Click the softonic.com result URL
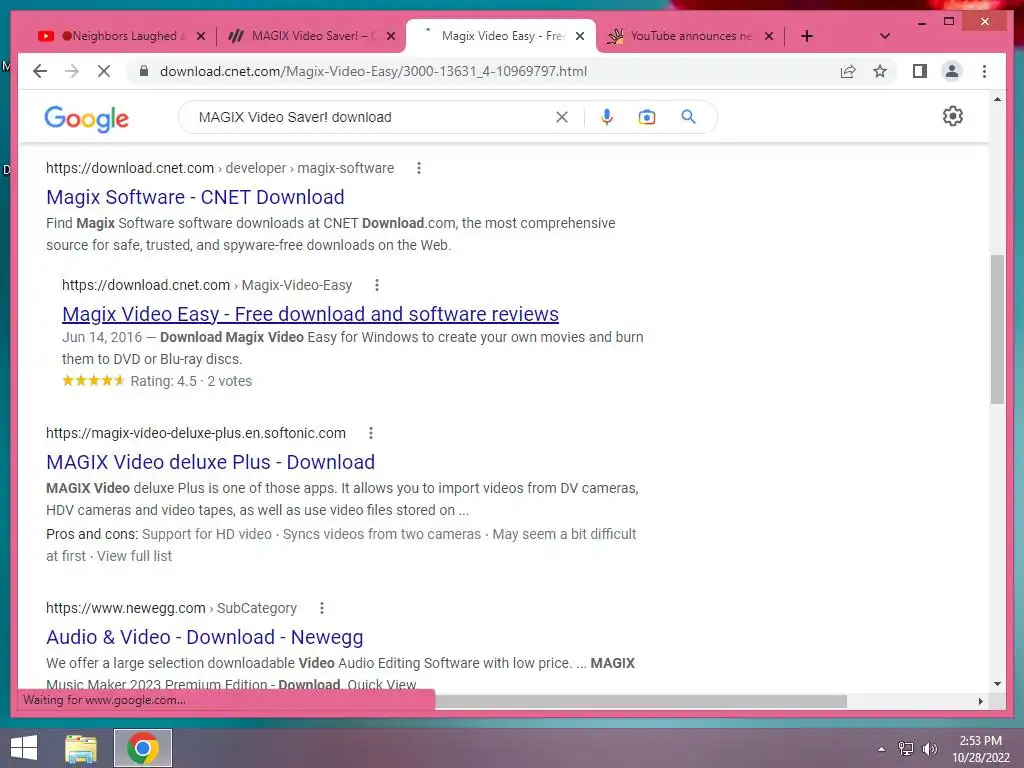Image resolution: width=1024 pixels, height=768 pixels. (196, 433)
